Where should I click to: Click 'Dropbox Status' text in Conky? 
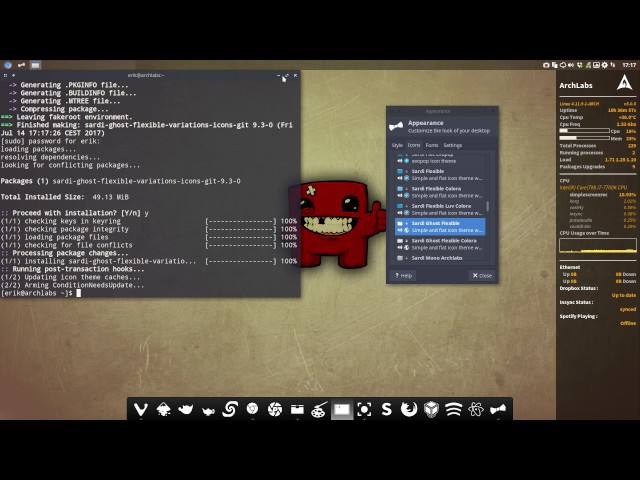(x=579, y=288)
